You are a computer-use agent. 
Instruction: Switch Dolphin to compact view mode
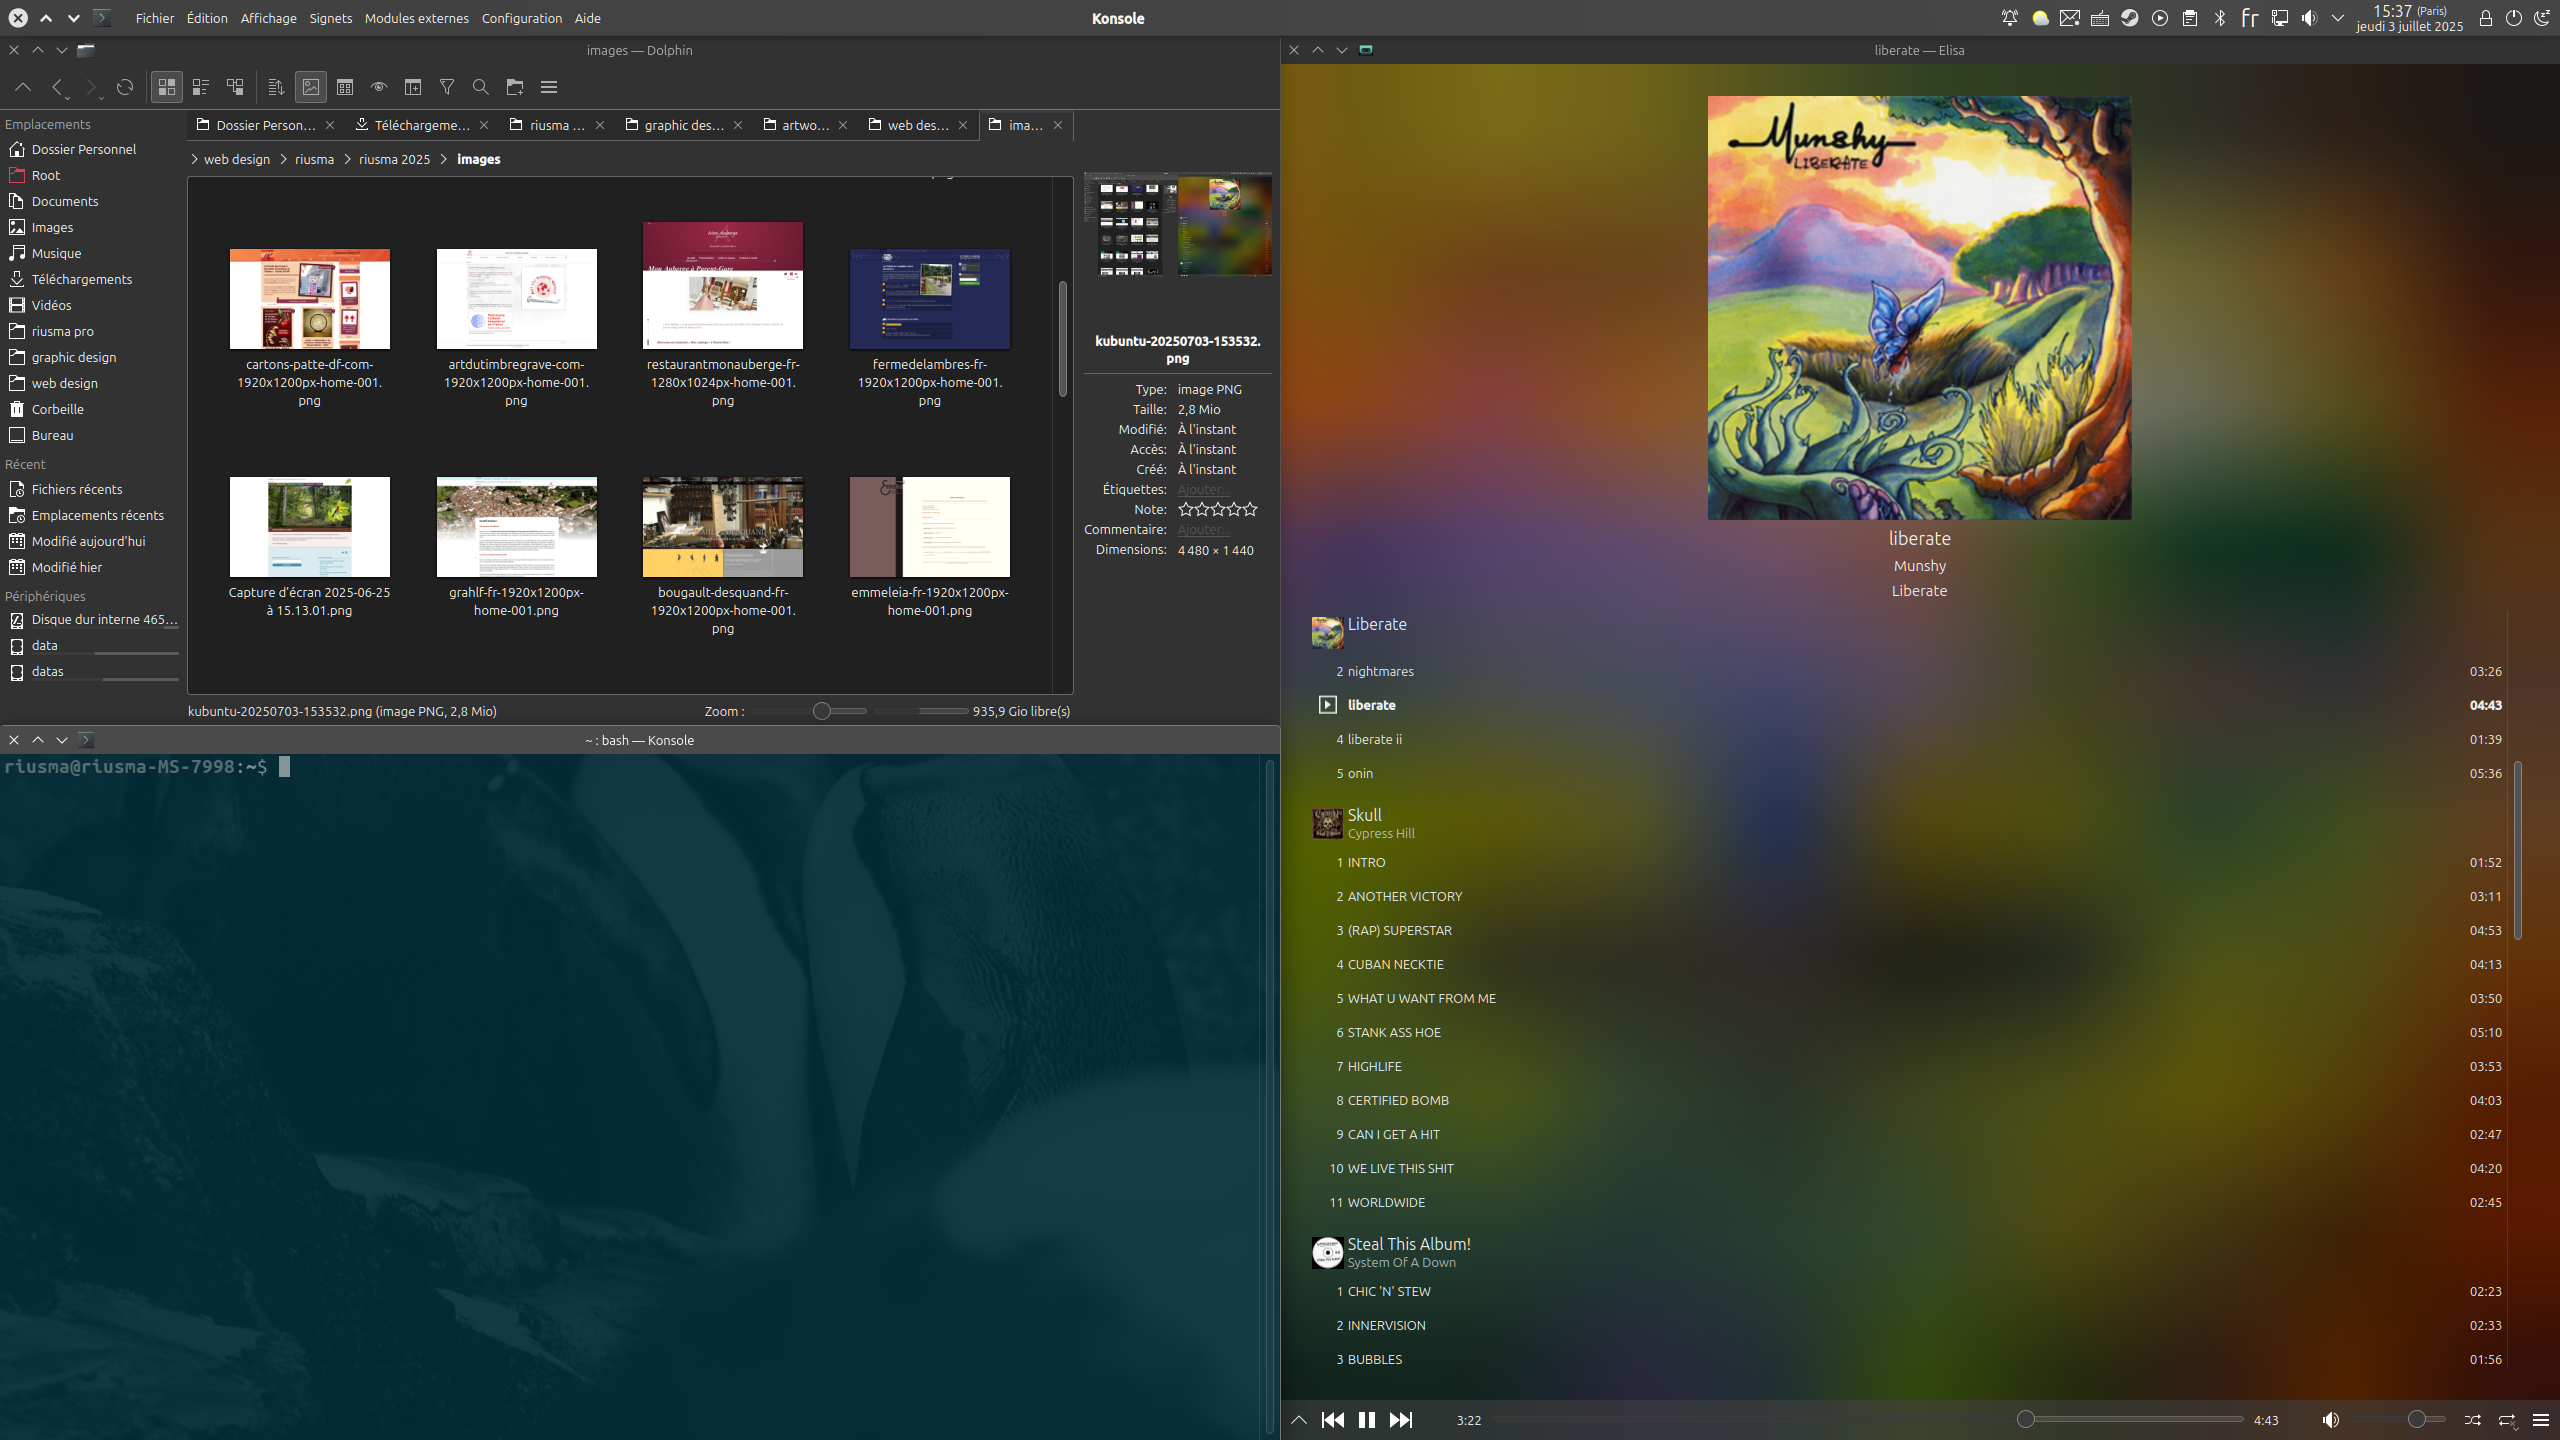[201, 87]
